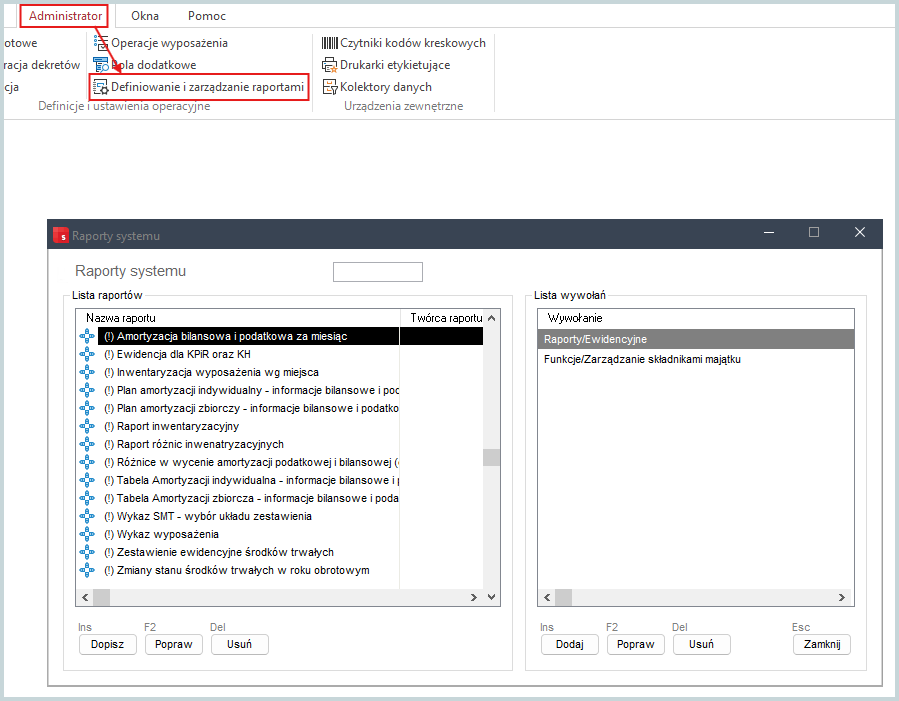Click Drukarki etykietujące printer icon
The image size is (899, 701).
330,65
